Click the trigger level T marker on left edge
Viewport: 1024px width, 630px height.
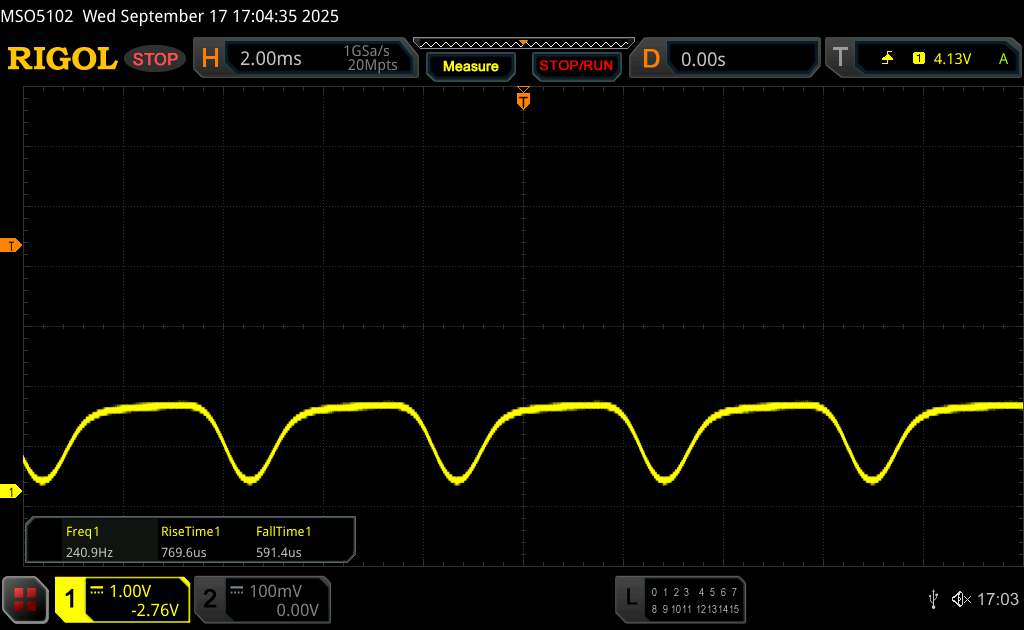click(12, 245)
